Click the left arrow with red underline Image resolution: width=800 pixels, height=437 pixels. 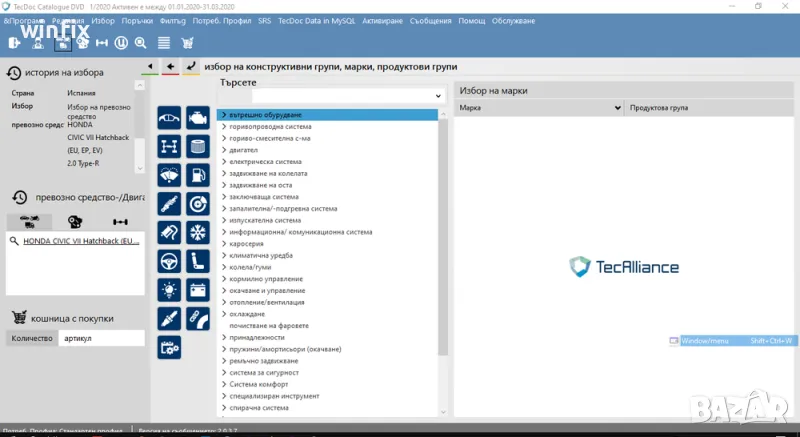[170, 67]
